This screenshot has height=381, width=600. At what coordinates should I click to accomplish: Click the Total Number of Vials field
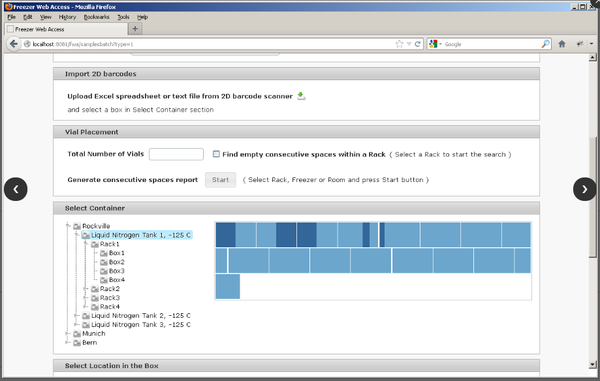pyautogui.click(x=176, y=154)
